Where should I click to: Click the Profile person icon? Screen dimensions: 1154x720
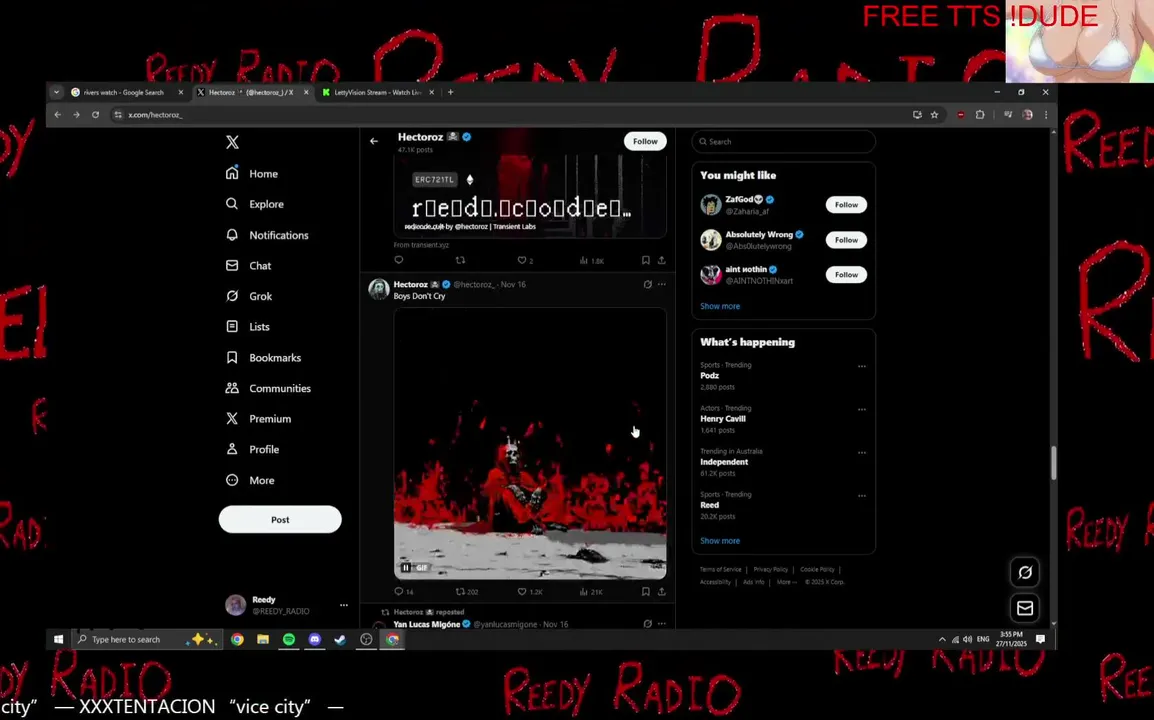click(232, 449)
